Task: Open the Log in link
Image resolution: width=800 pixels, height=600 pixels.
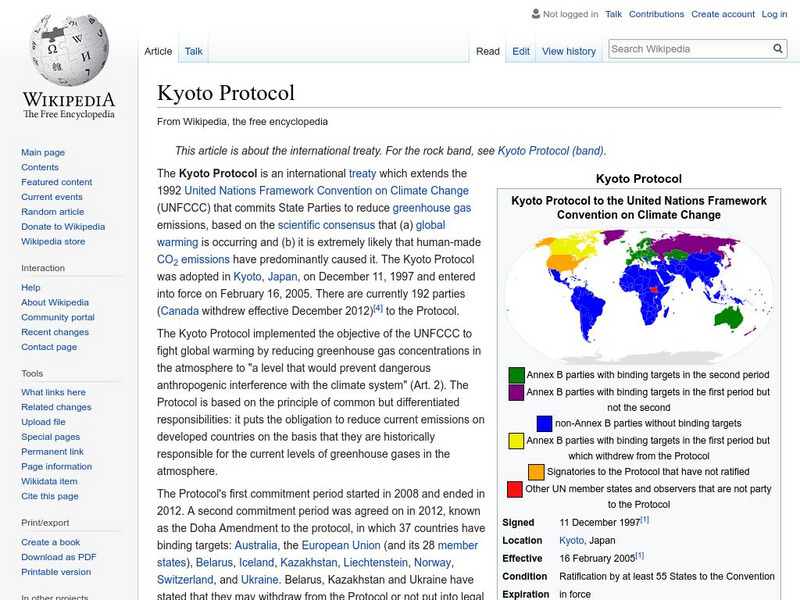Action: [774, 15]
